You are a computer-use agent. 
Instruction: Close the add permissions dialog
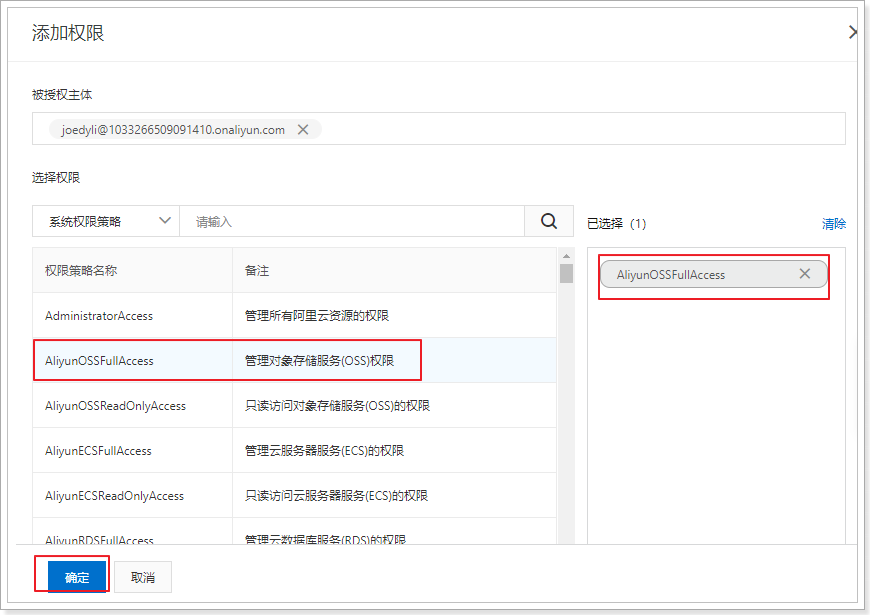[853, 32]
